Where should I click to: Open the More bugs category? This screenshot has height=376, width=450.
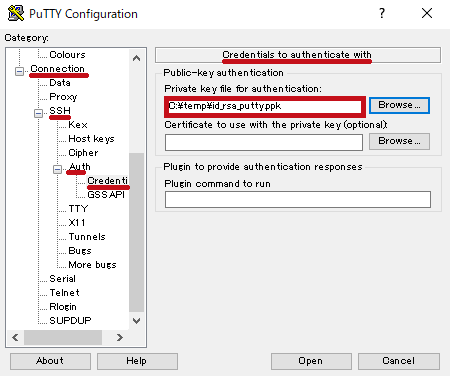[92, 265]
